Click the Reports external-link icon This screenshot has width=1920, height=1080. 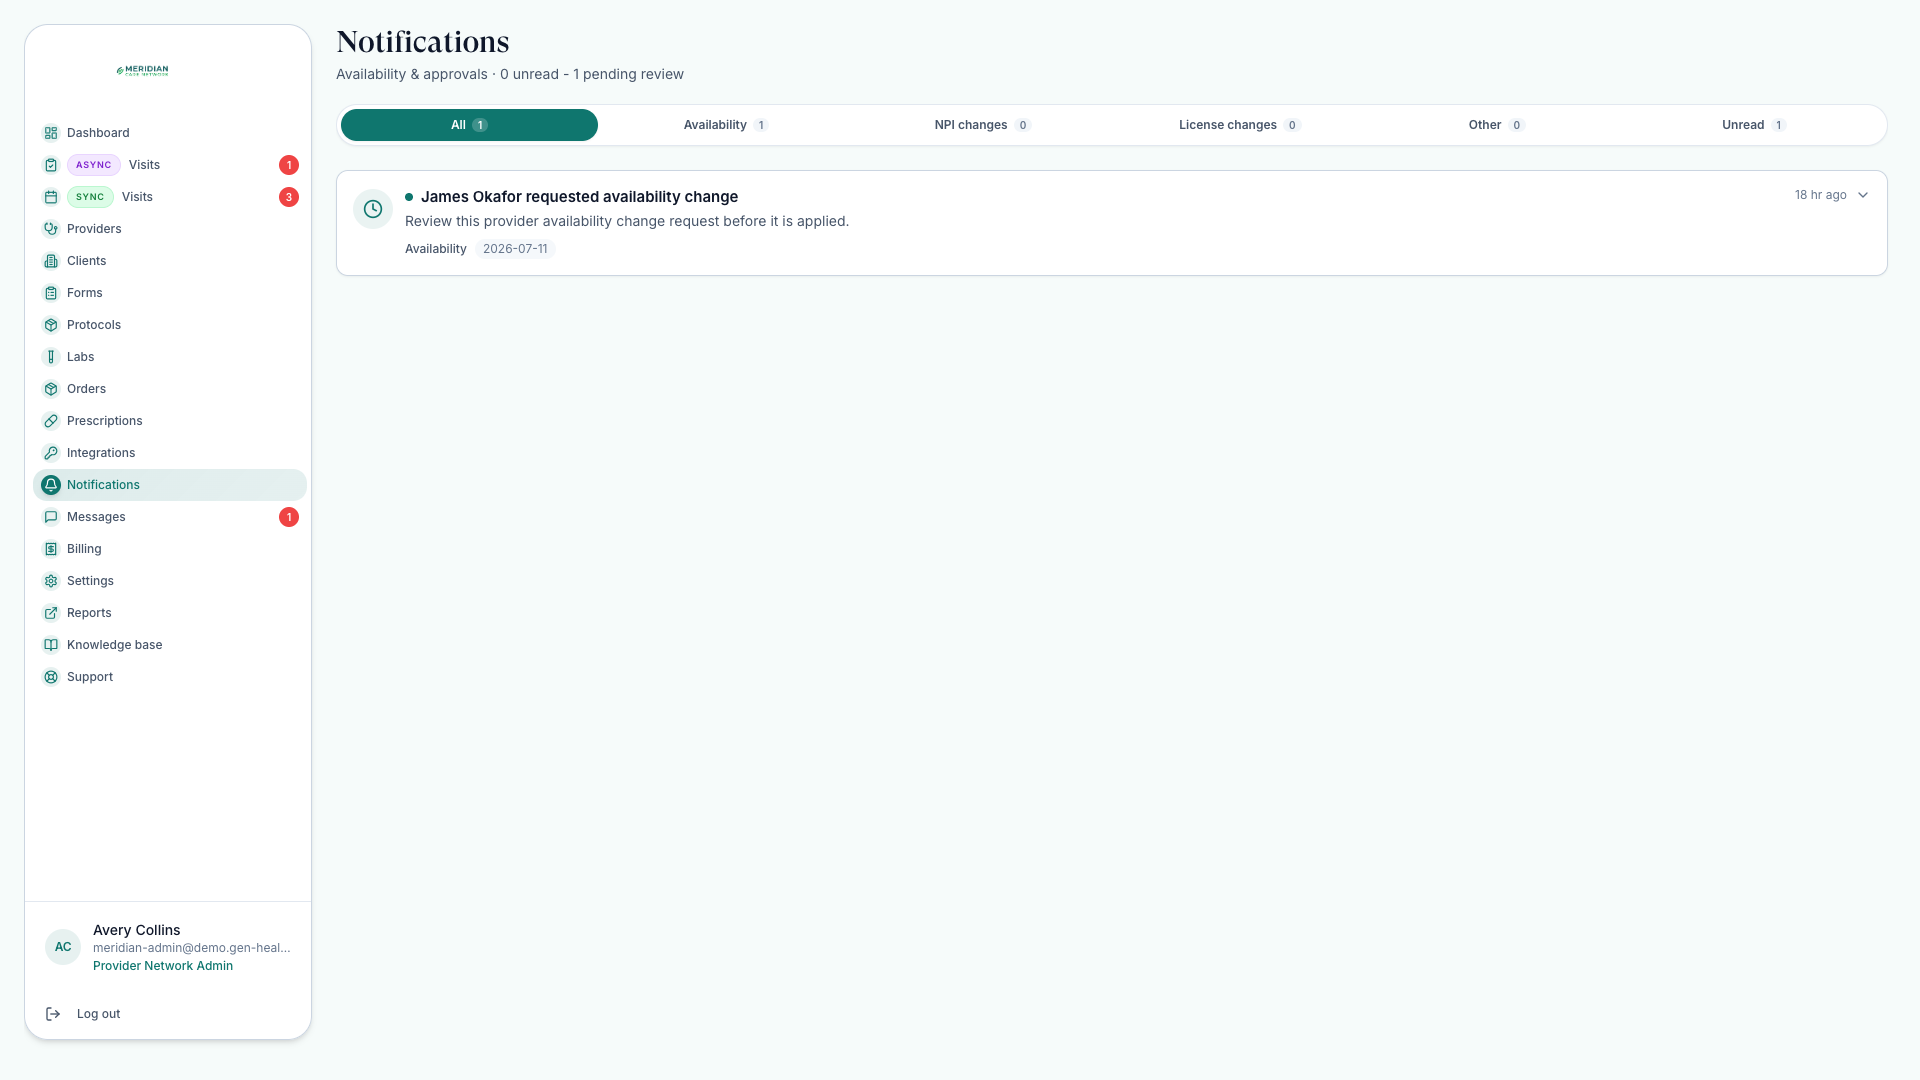[x=51, y=613]
